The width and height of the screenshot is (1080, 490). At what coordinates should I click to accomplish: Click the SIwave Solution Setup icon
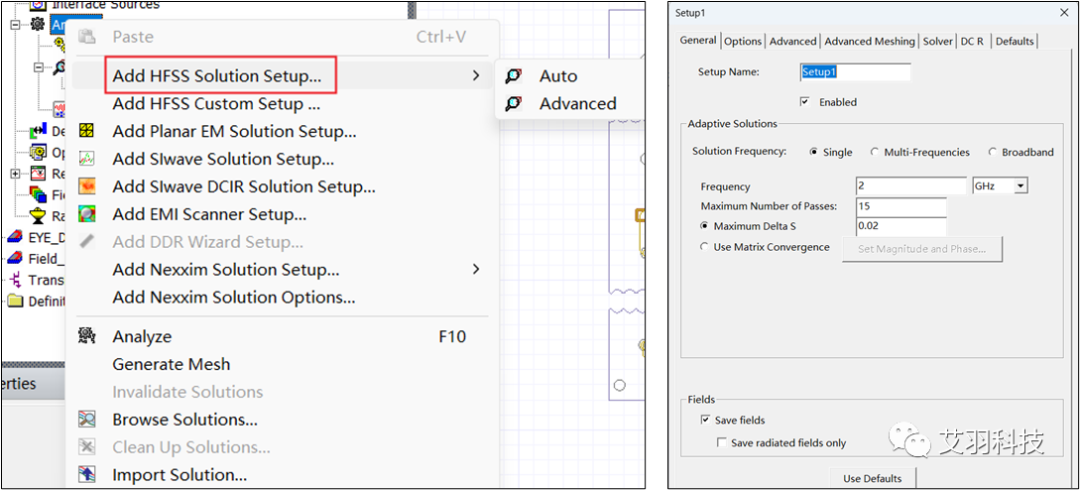(x=87, y=159)
